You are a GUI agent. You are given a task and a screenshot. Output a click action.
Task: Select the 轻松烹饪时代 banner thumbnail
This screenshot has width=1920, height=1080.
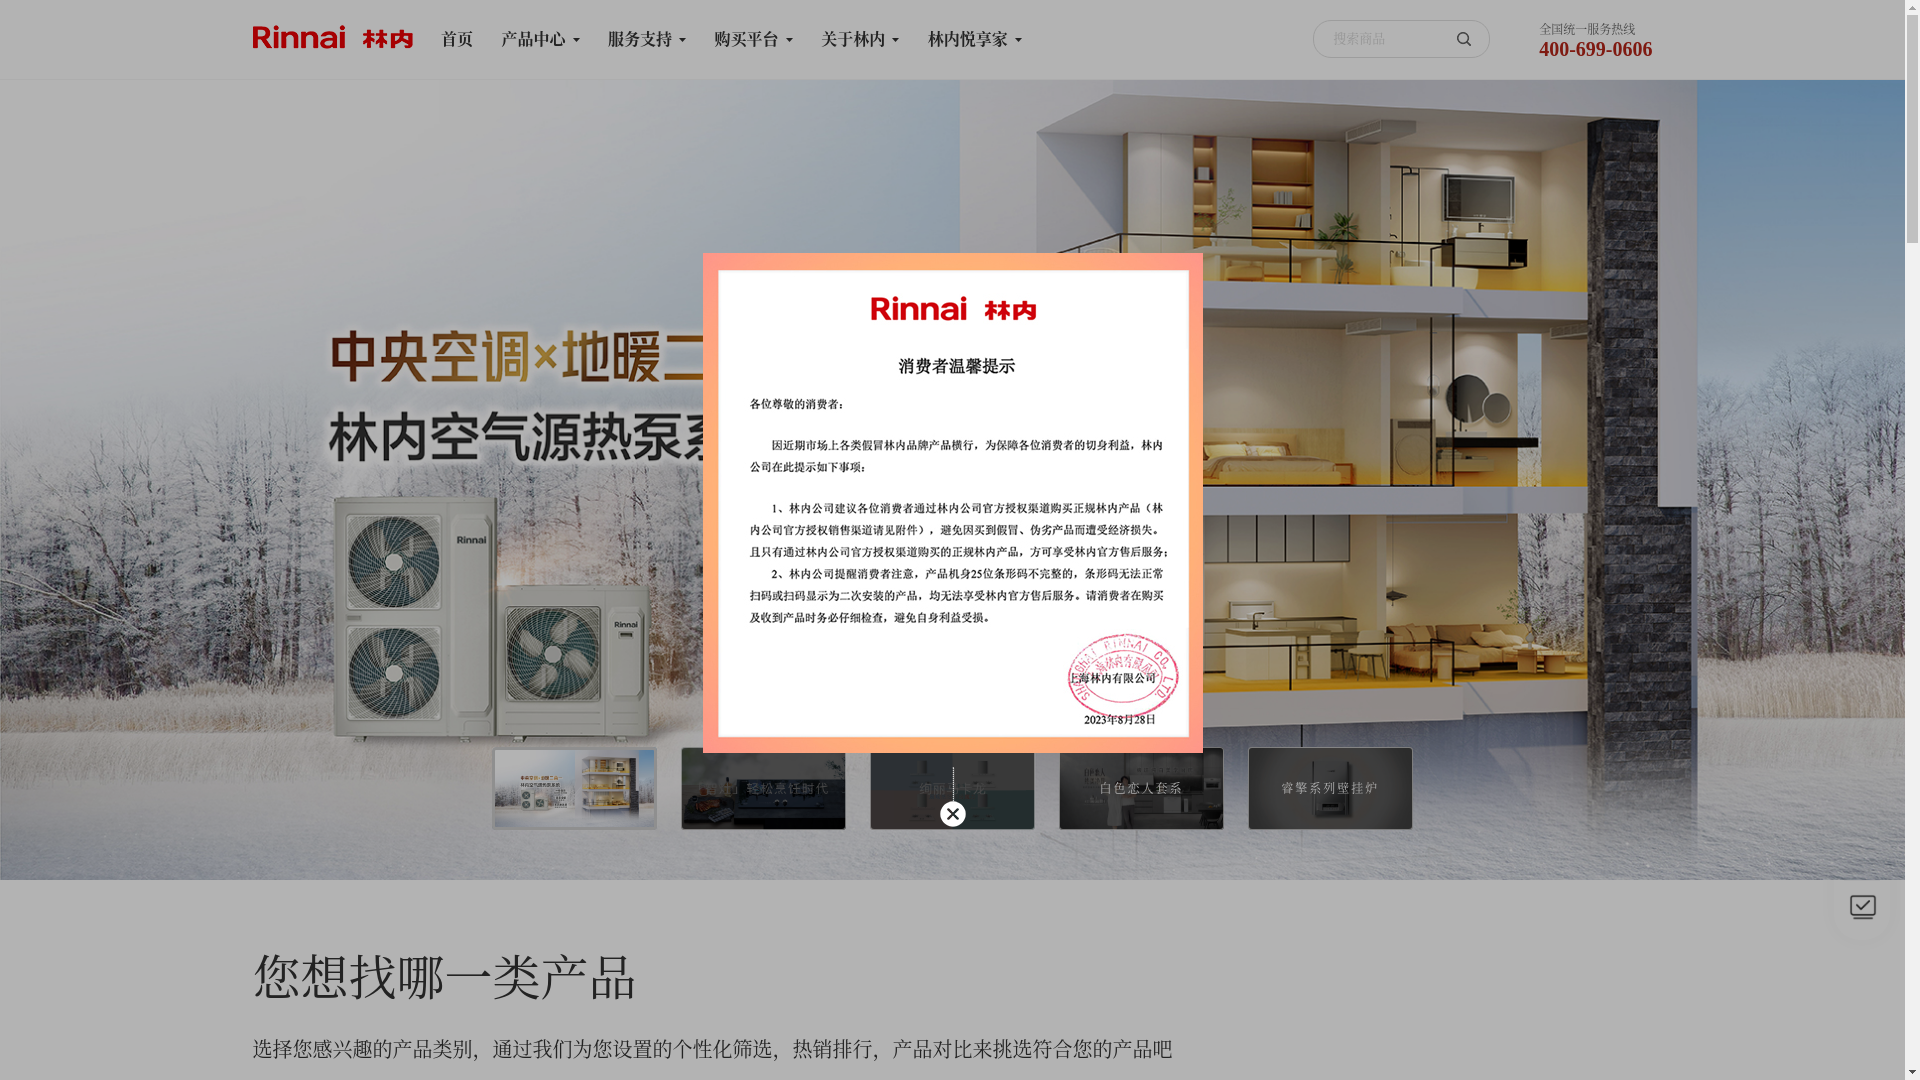(x=763, y=788)
